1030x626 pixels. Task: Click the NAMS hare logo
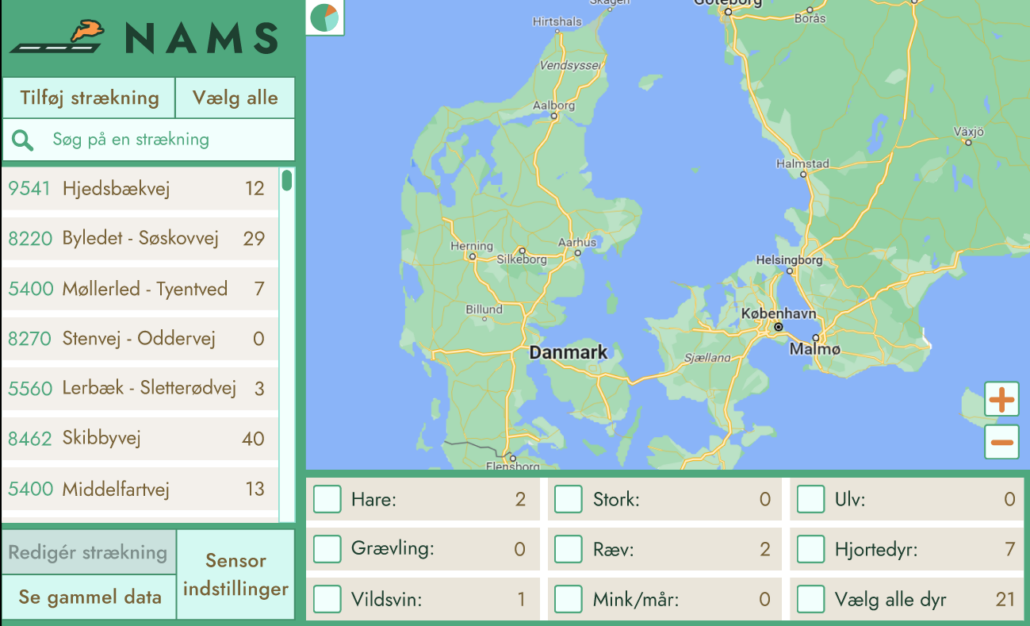(x=60, y=39)
